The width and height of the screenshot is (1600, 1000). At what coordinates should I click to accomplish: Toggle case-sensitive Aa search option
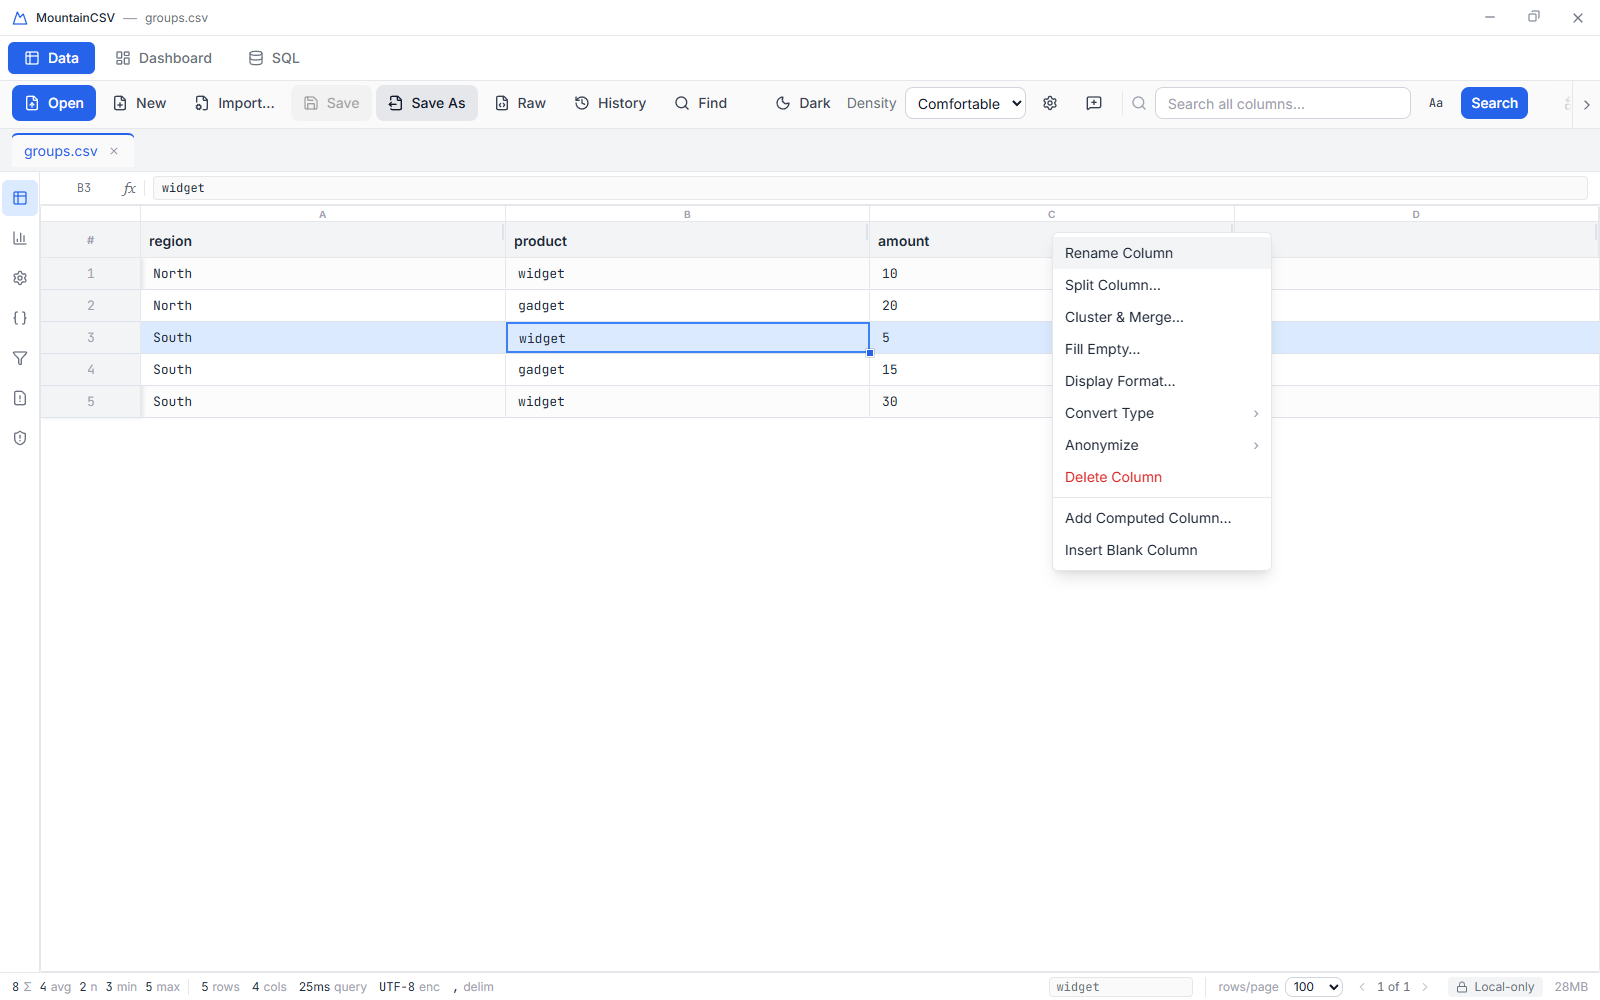coord(1436,103)
